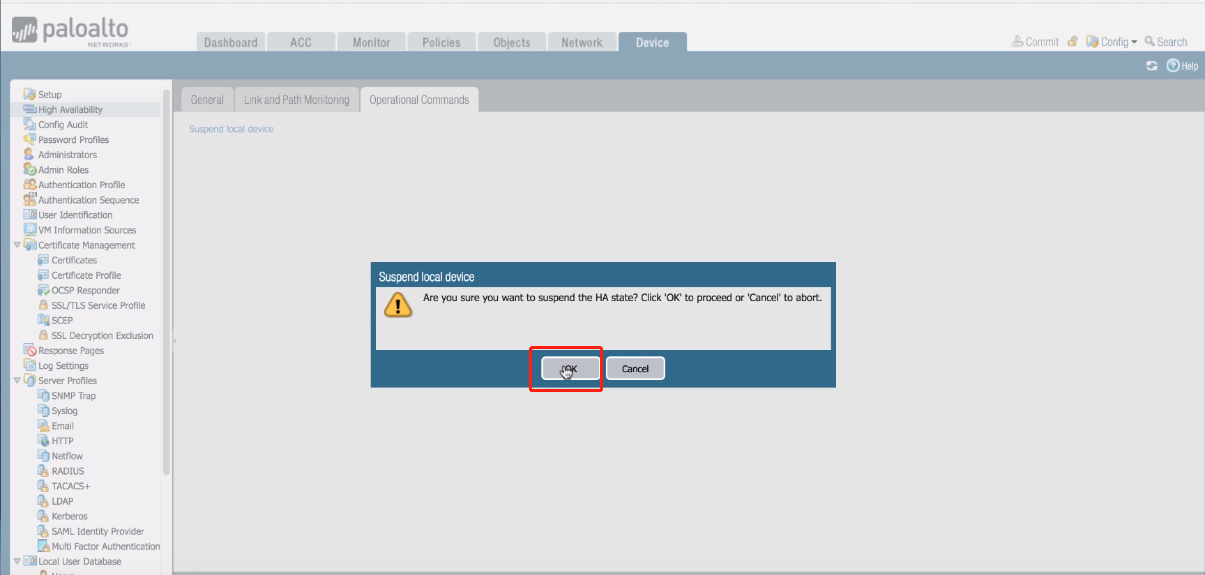
Task: Click the refresh icon next to Help
Action: pyautogui.click(x=1152, y=65)
